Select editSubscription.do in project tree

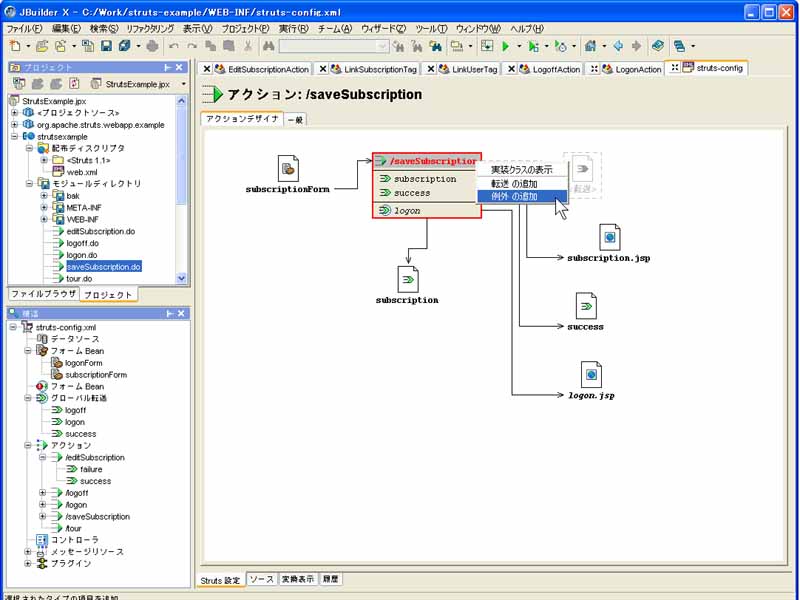(101, 231)
